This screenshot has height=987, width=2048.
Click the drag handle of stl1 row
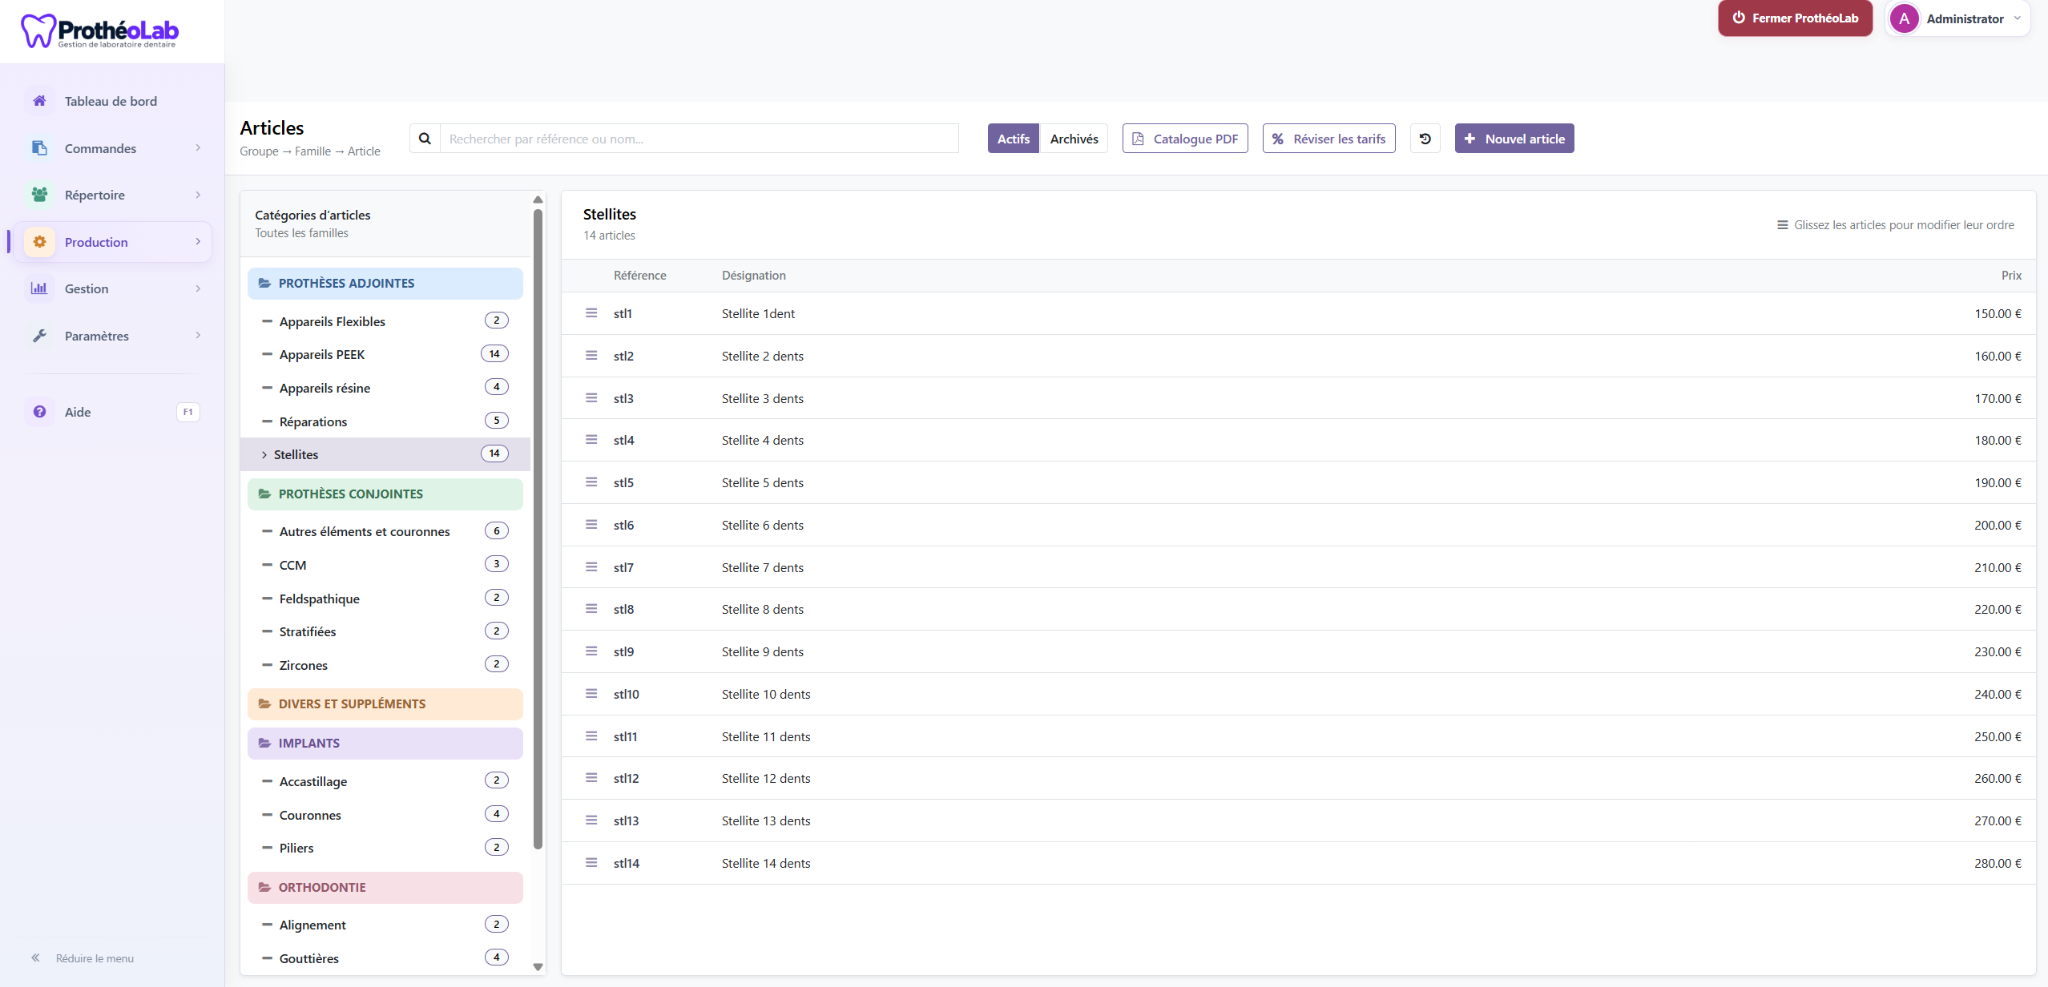[591, 313]
